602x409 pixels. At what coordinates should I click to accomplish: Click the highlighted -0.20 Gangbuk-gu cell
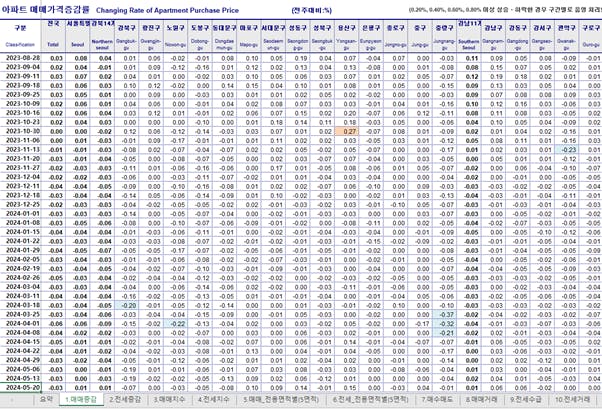(x=126, y=305)
